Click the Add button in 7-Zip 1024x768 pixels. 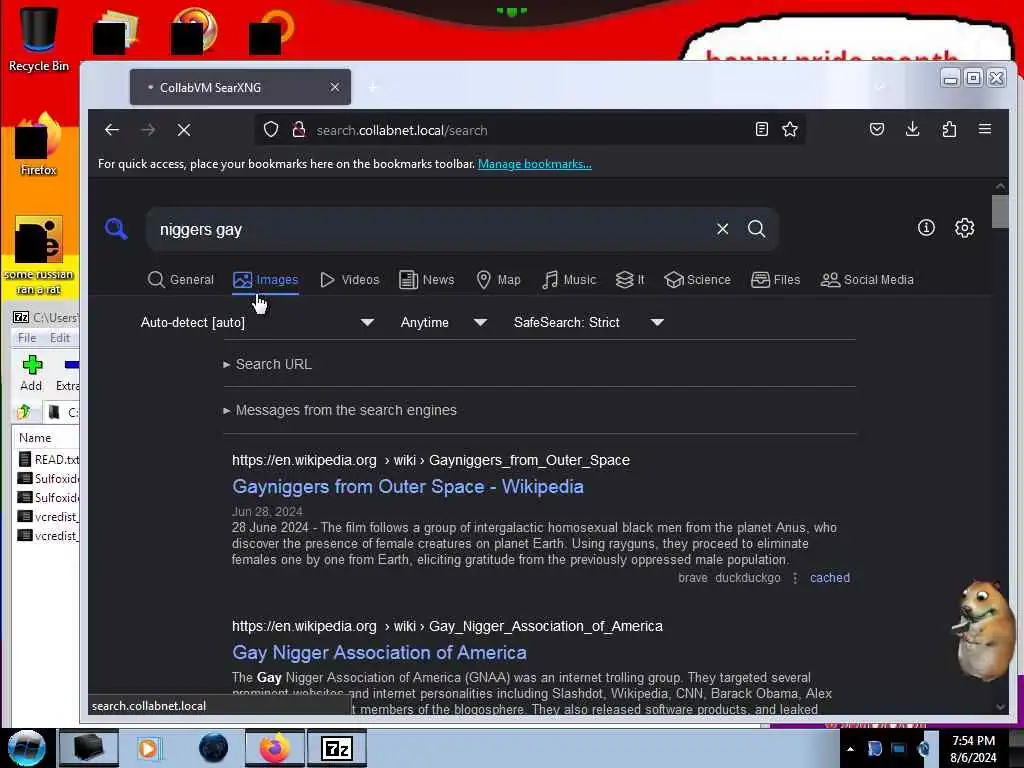point(31,373)
